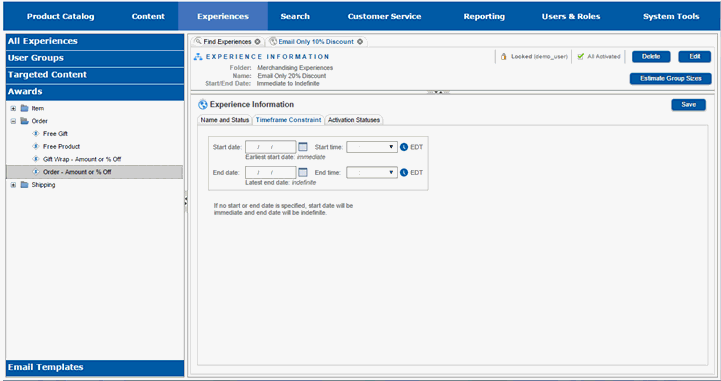Click the Start date input field
Viewport: 721px width, 381px height.
(x=271, y=147)
